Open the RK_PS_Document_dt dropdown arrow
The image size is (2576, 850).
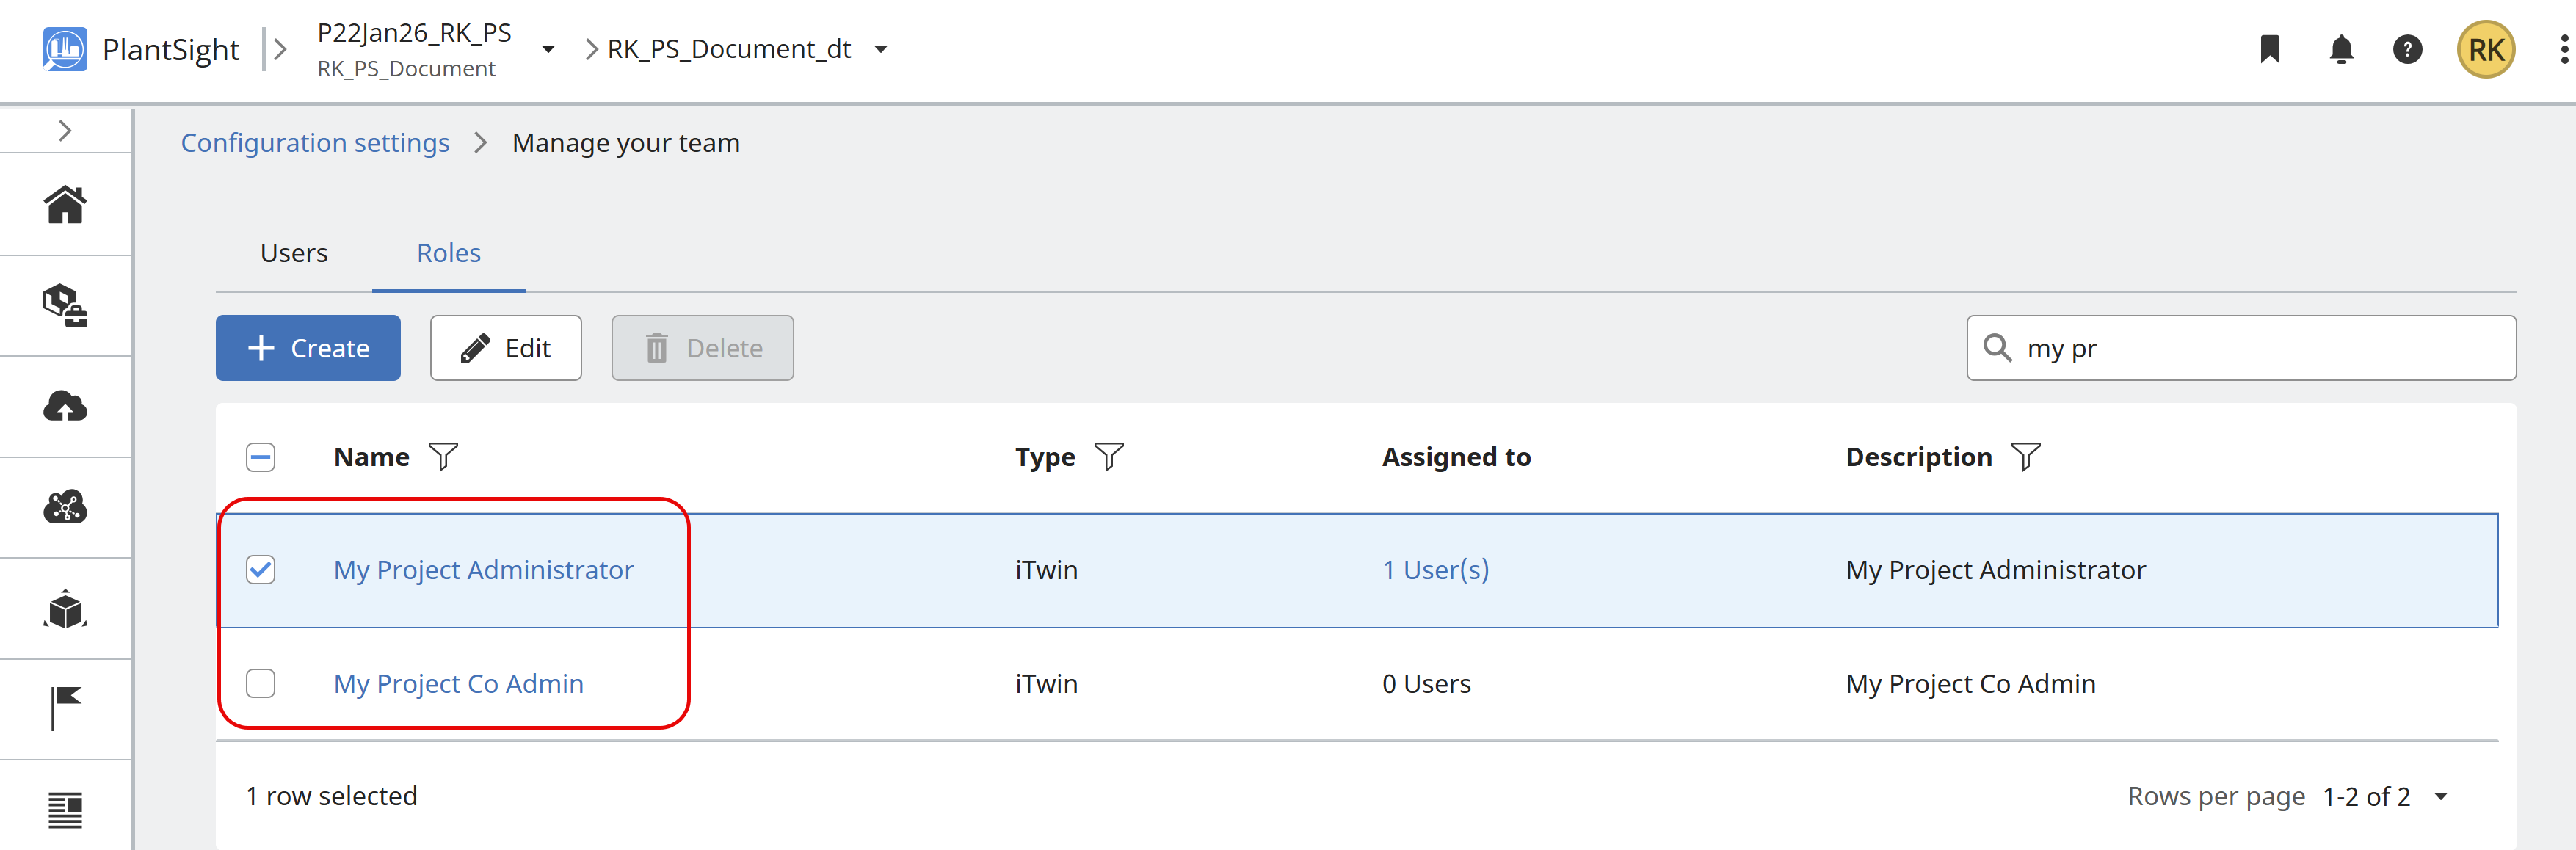click(x=881, y=49)
